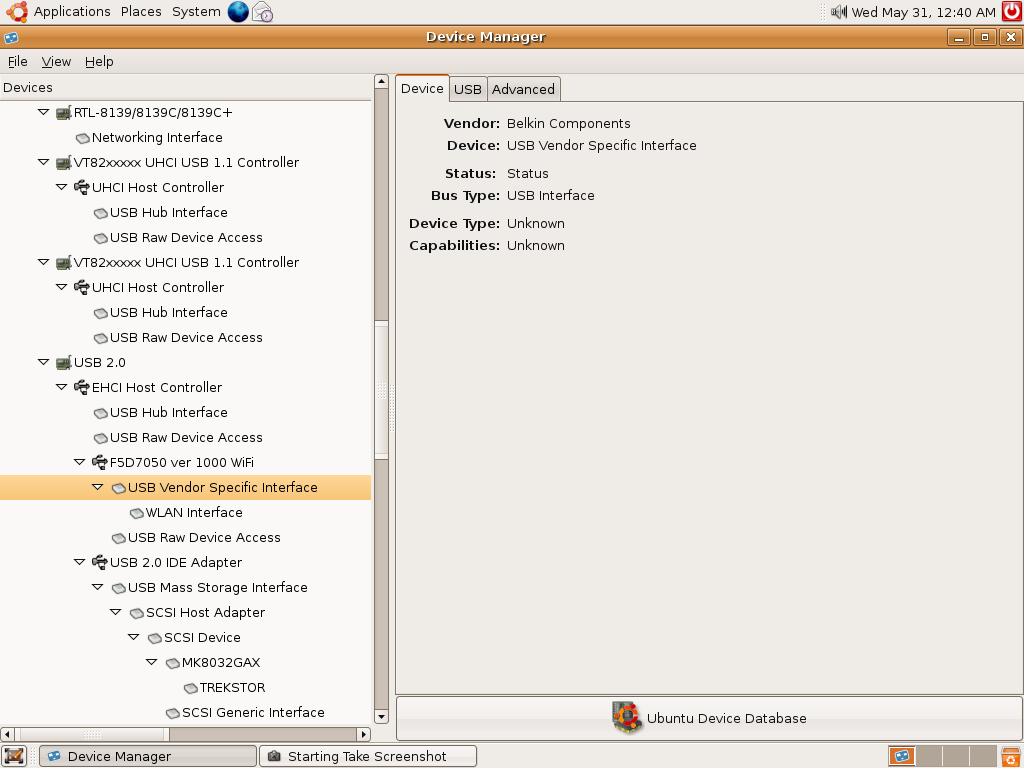Viewport: 1024px width, 768px height.
Task: Switch to the USB tab
Action: 468,89
